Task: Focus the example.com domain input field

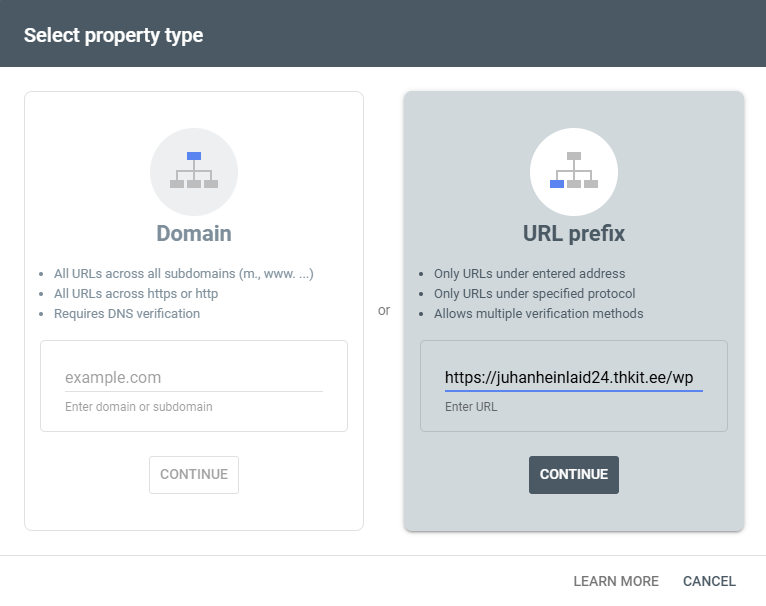Action: pyautogui.click(x=193, y=378)
